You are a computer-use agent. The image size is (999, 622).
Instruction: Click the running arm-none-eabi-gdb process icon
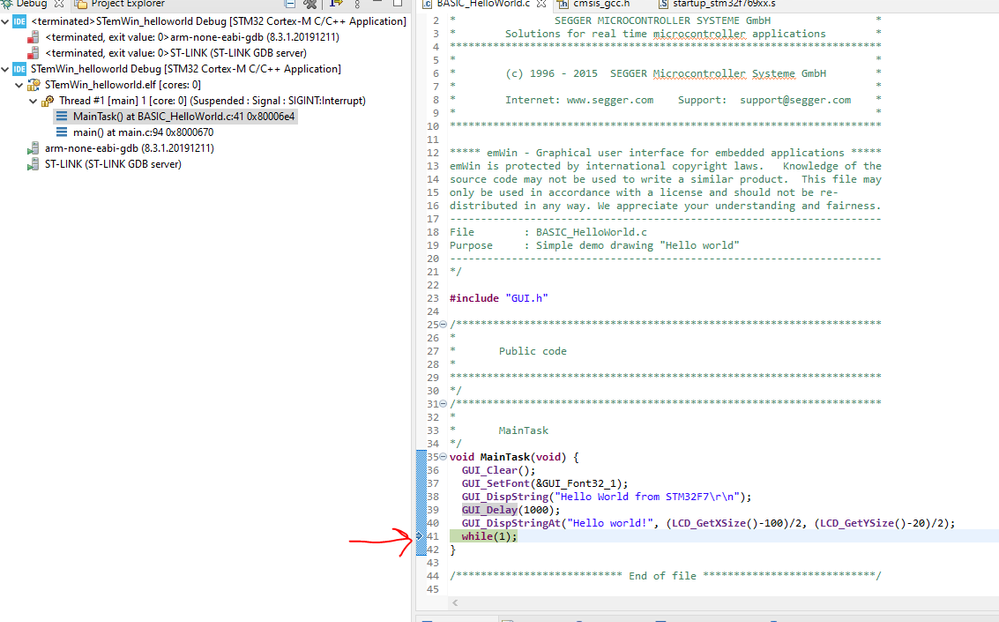[x=33, y=148]
